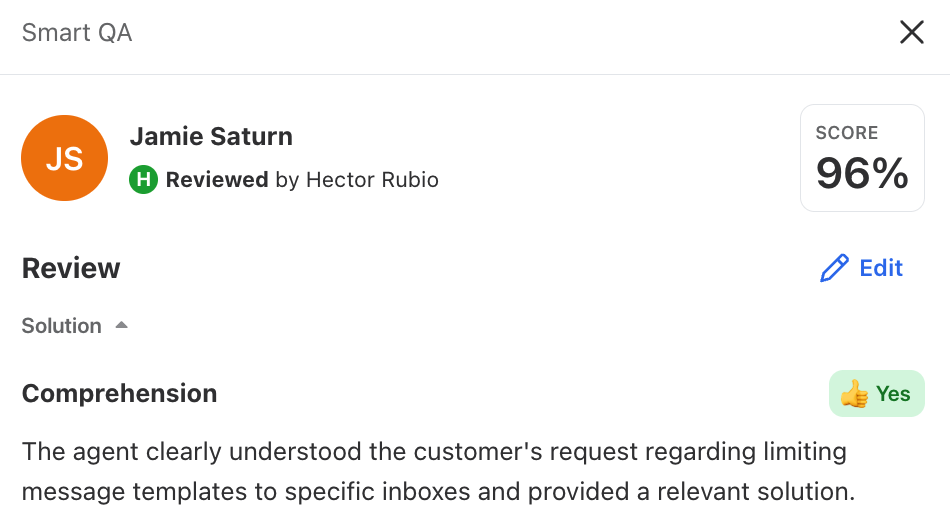
Task: Open the JS orange avatar
Action: point(64,158)
